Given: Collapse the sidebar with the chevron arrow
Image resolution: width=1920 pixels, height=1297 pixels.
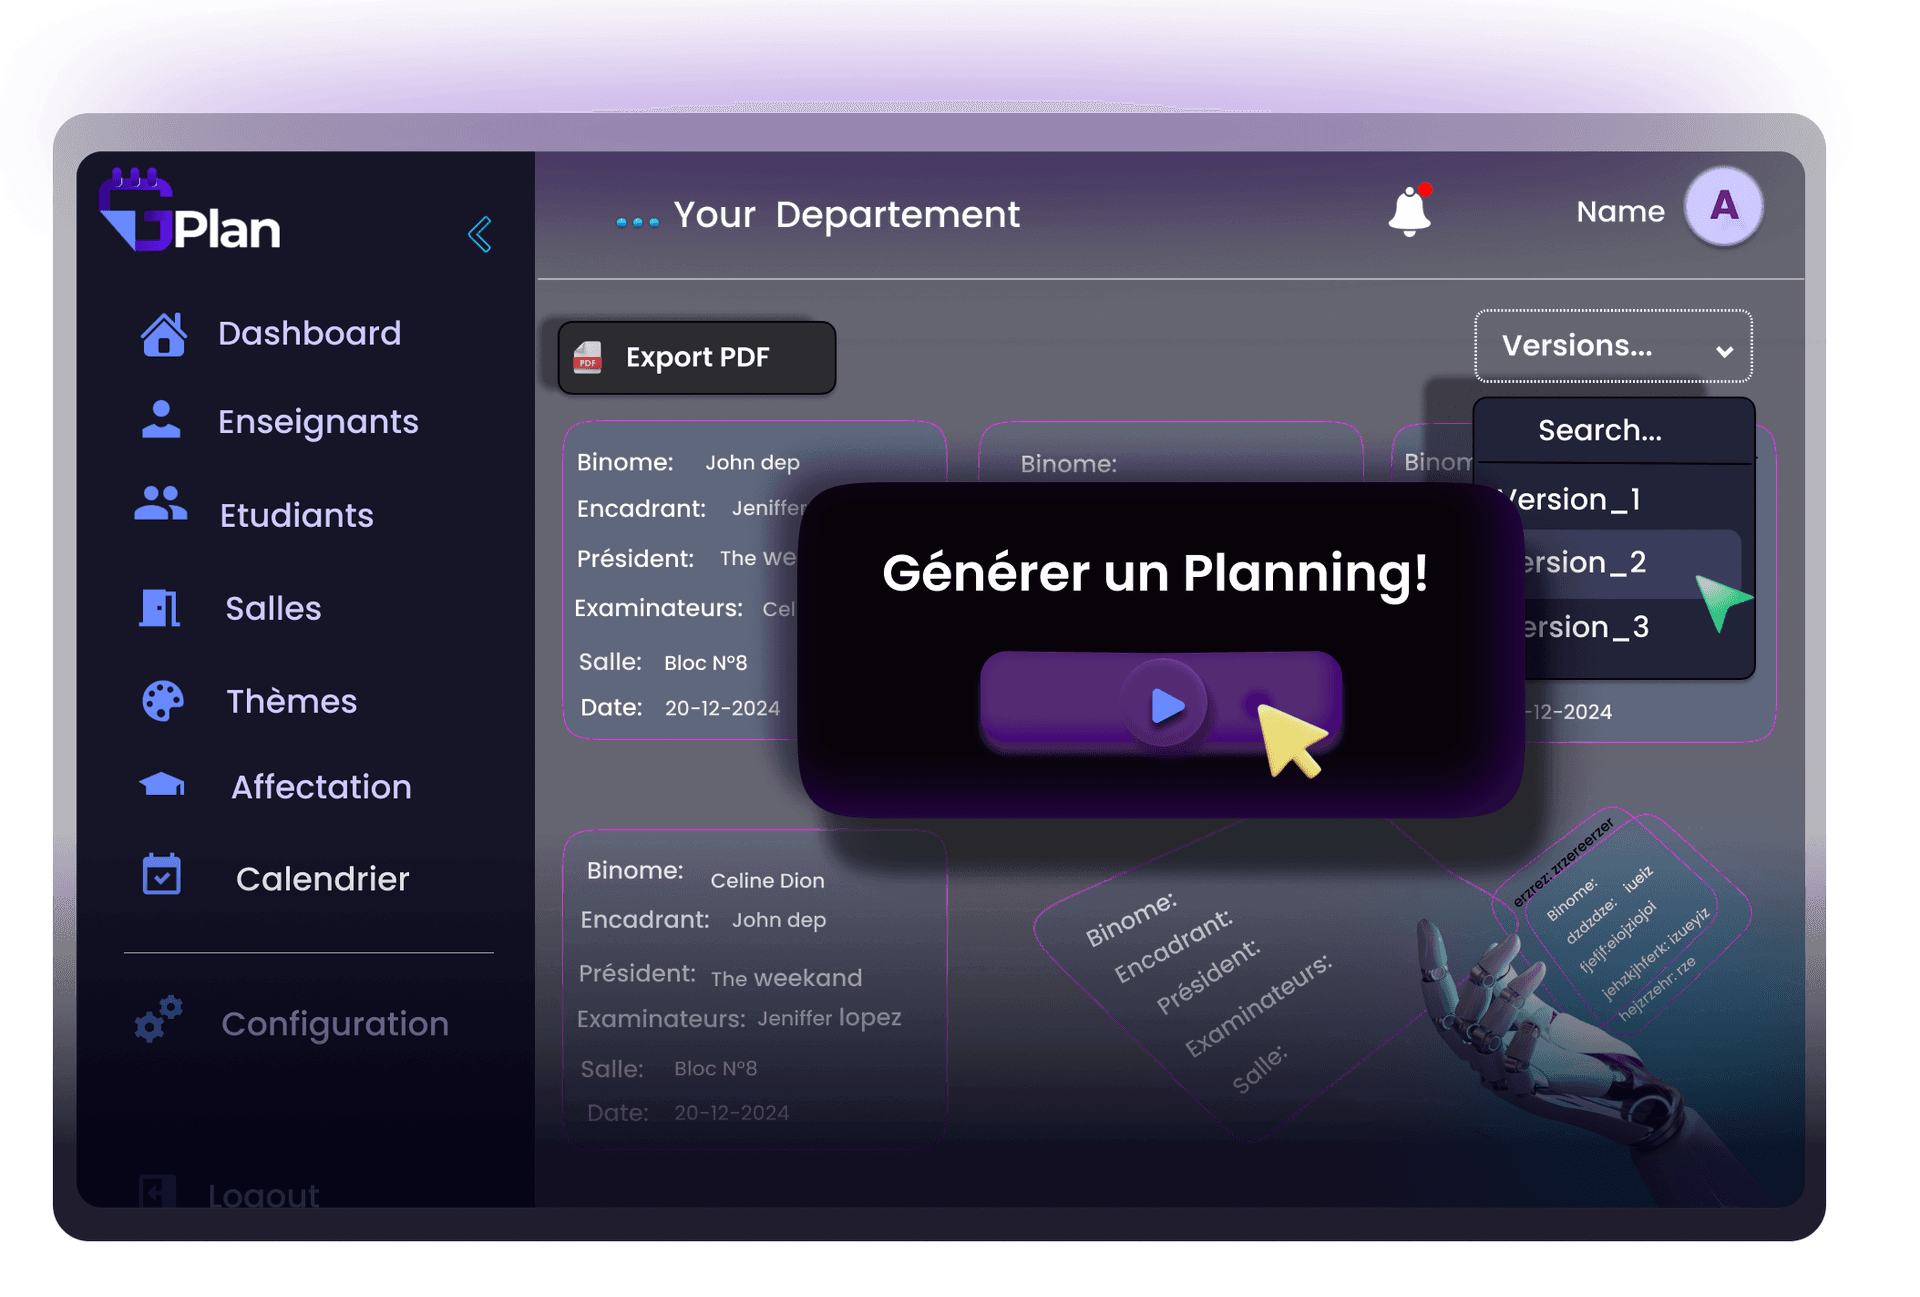Looking at the screenshot, I should (481, 234).
